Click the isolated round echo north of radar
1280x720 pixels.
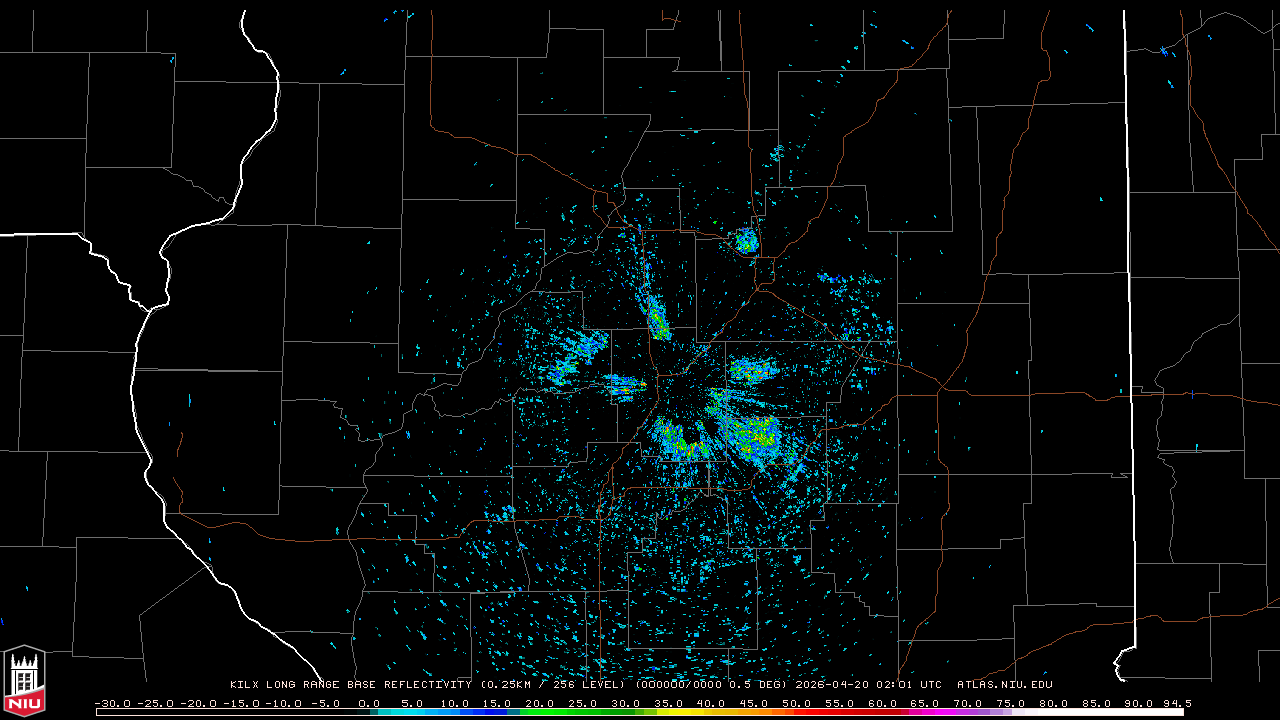point(746,241)
